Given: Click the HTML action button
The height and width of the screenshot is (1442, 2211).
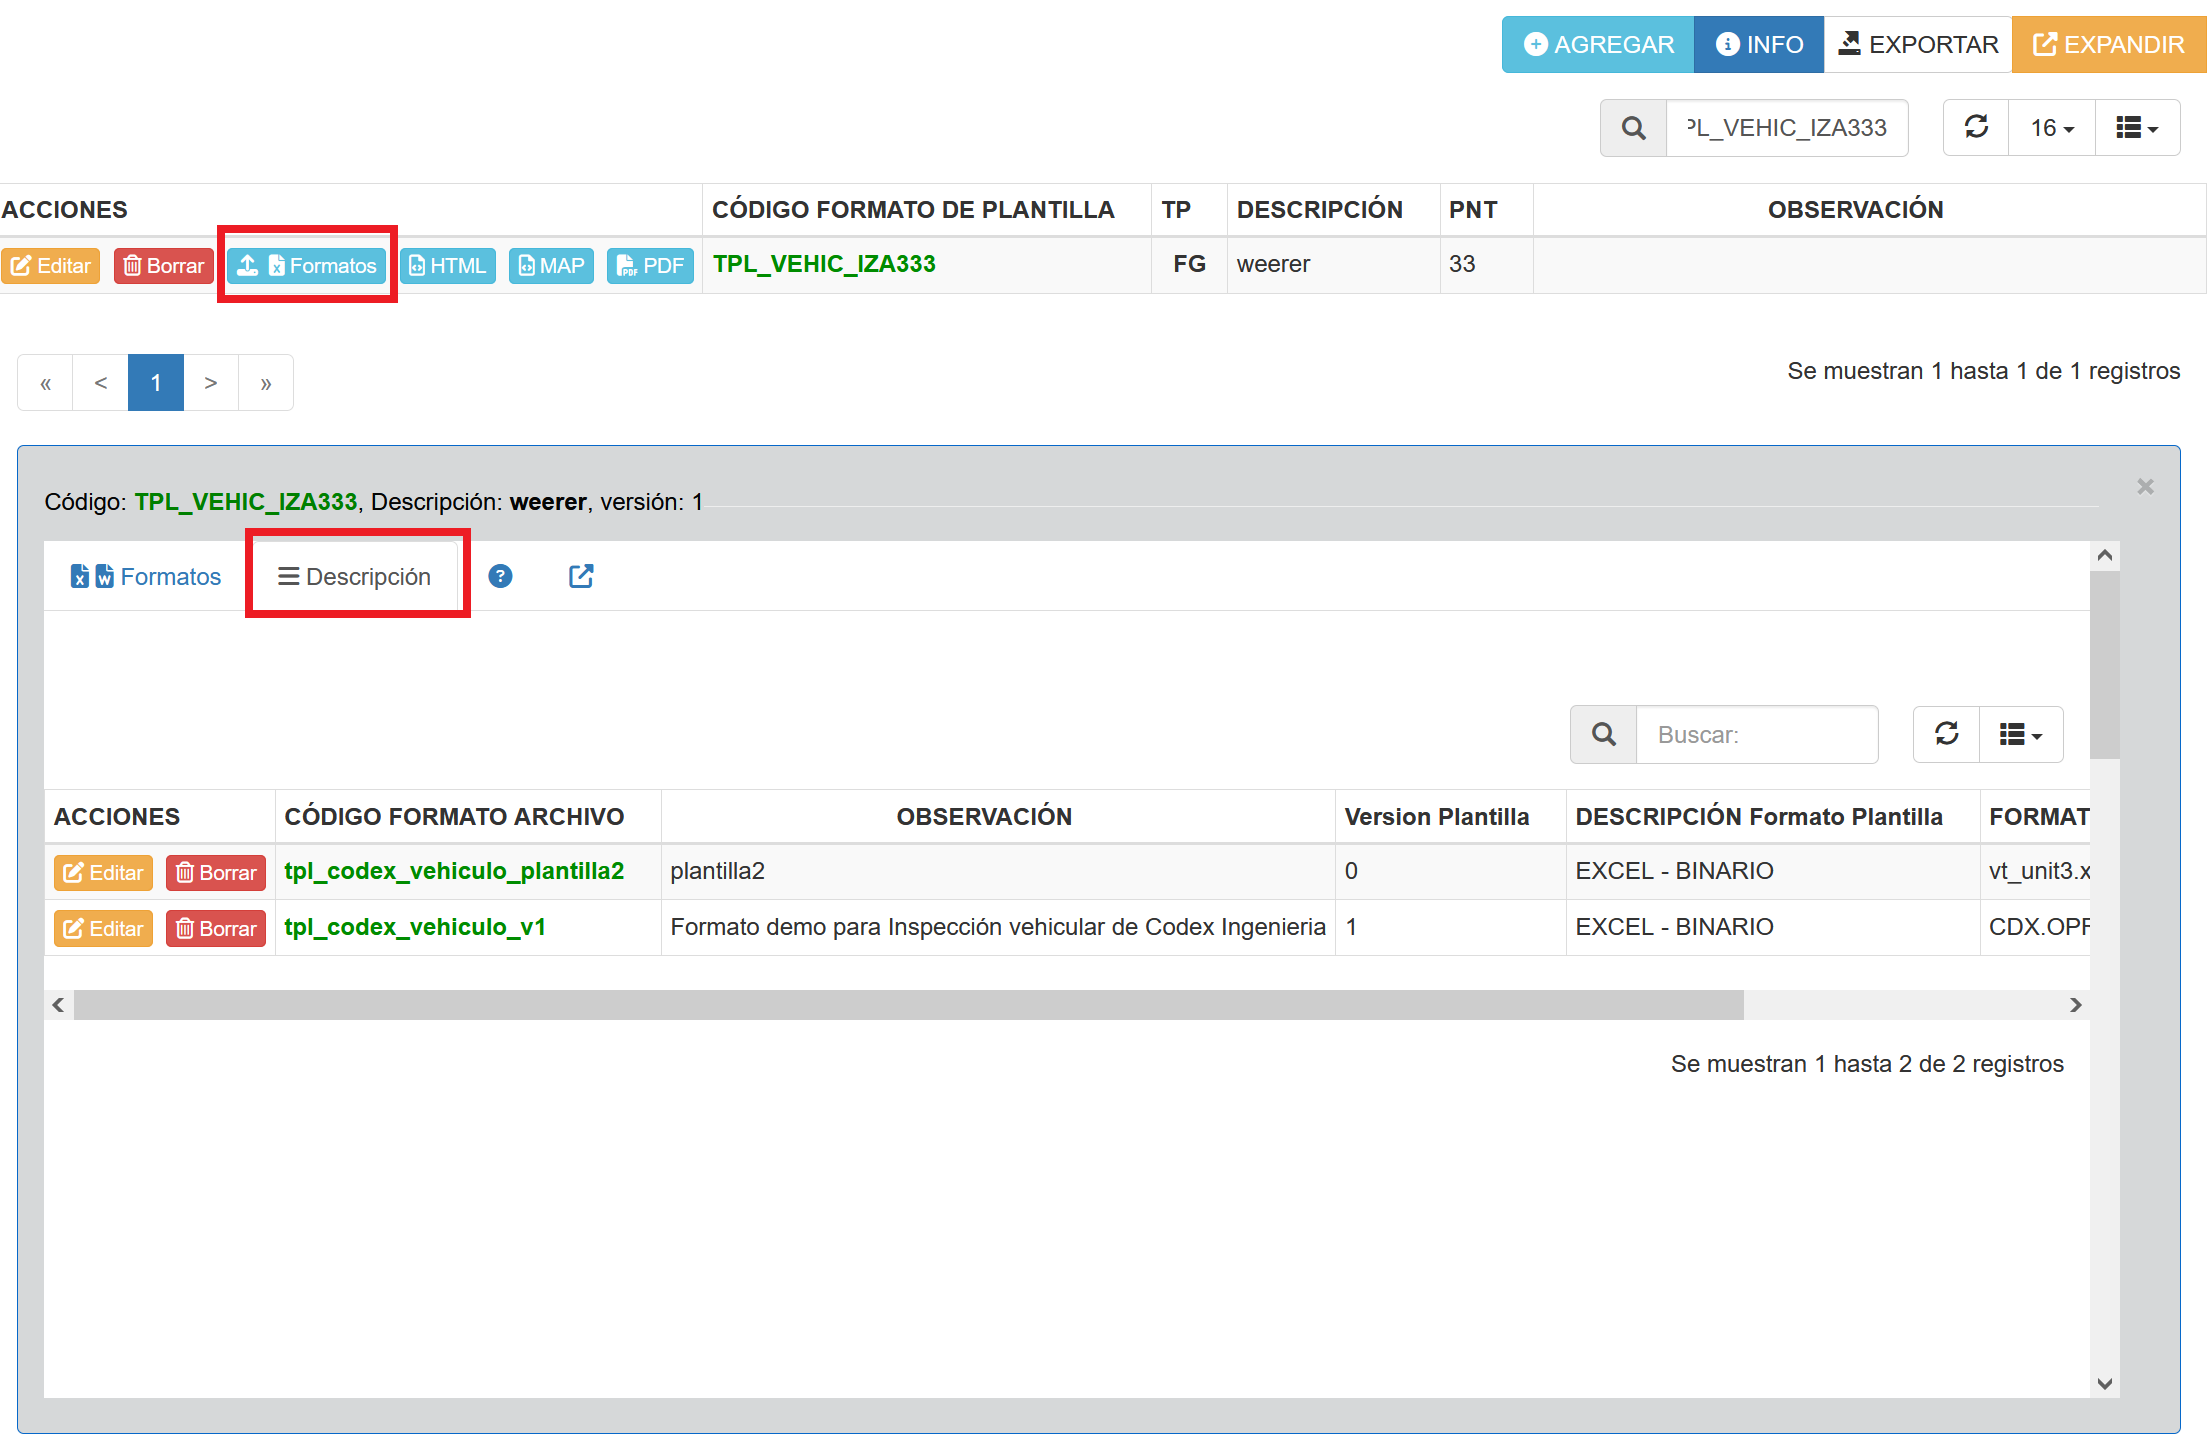Looking at the screenshot, I should pos(447,266).
